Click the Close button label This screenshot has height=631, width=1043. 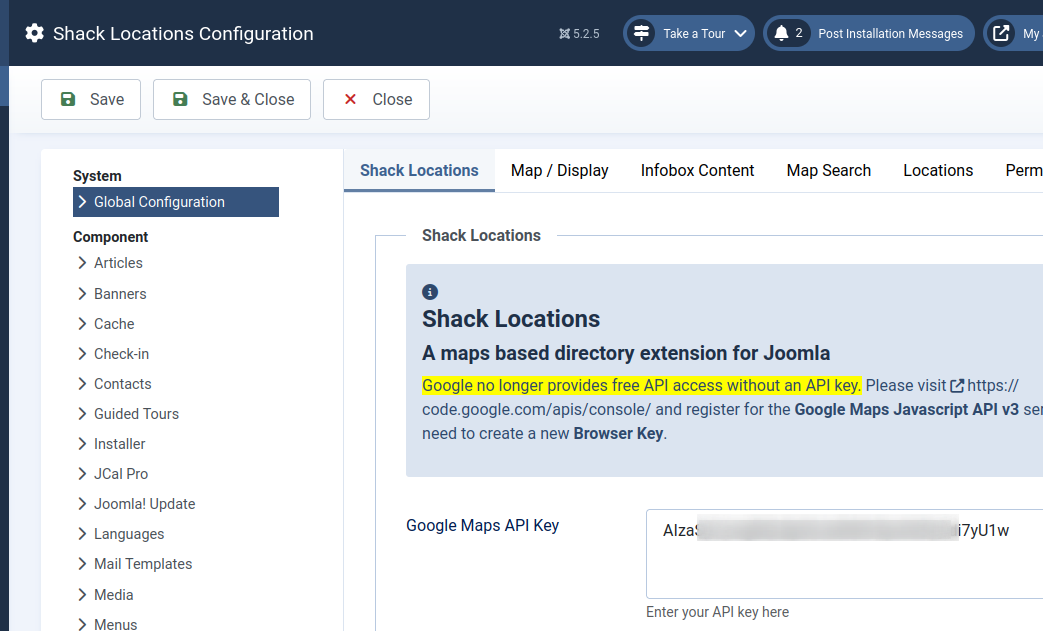392,100
